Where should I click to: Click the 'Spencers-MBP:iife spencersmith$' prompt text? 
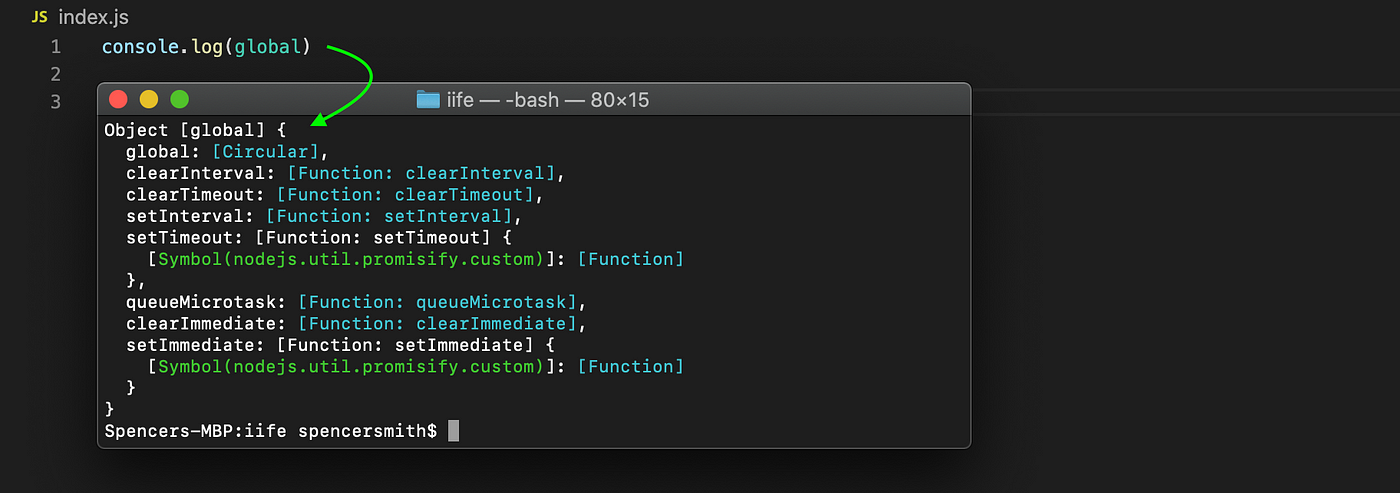pyautogui.click(x=271, y=431)
